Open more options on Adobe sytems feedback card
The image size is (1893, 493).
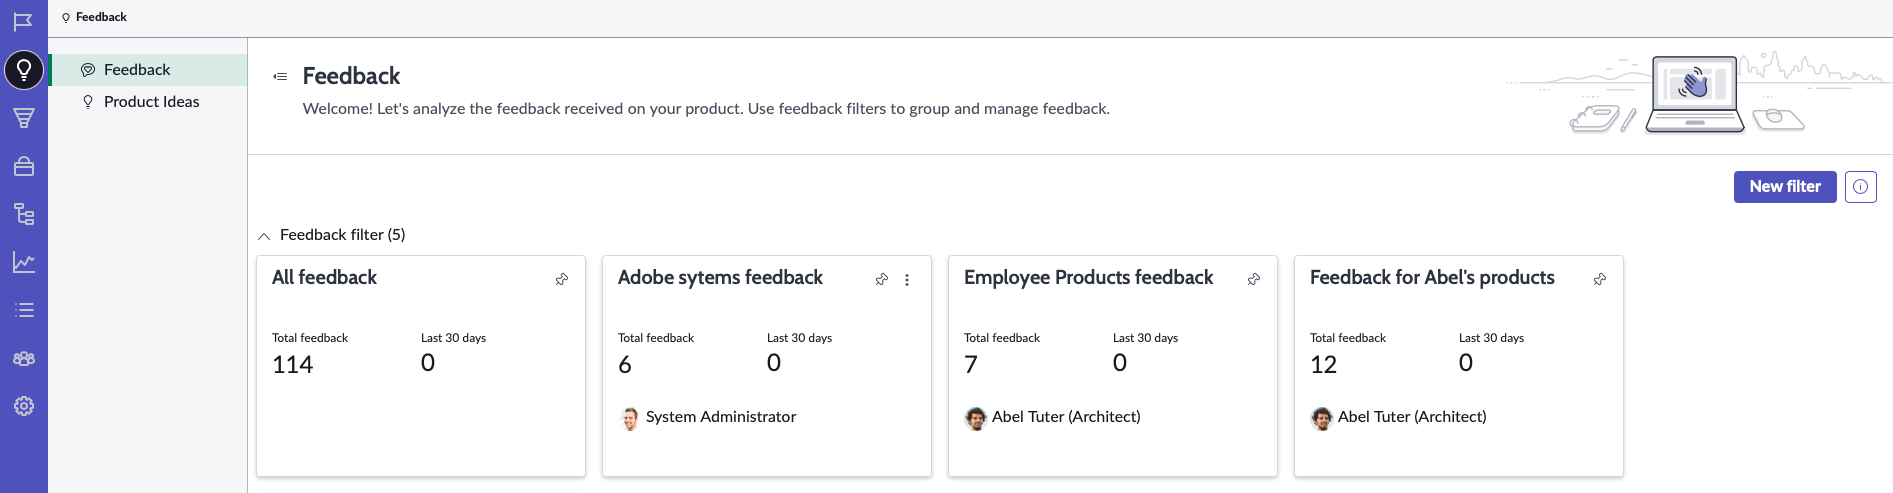point(907,280)
